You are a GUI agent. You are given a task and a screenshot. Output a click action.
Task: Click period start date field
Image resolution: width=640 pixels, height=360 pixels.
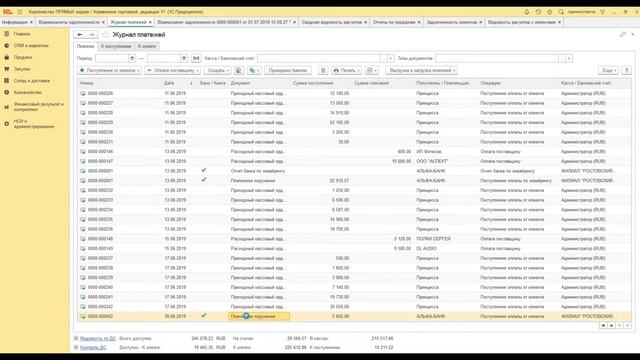pyautogui.click(x=112, y=58)
